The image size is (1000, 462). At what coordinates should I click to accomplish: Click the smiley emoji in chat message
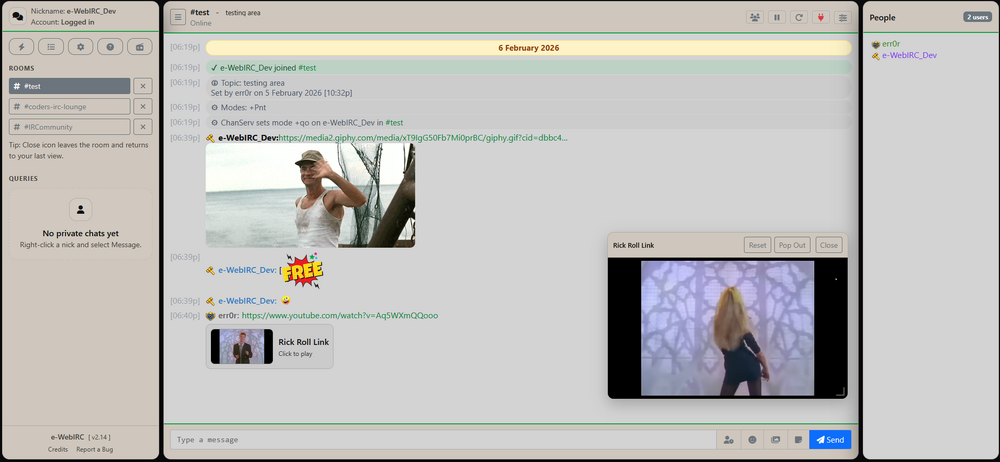[286, 301]
